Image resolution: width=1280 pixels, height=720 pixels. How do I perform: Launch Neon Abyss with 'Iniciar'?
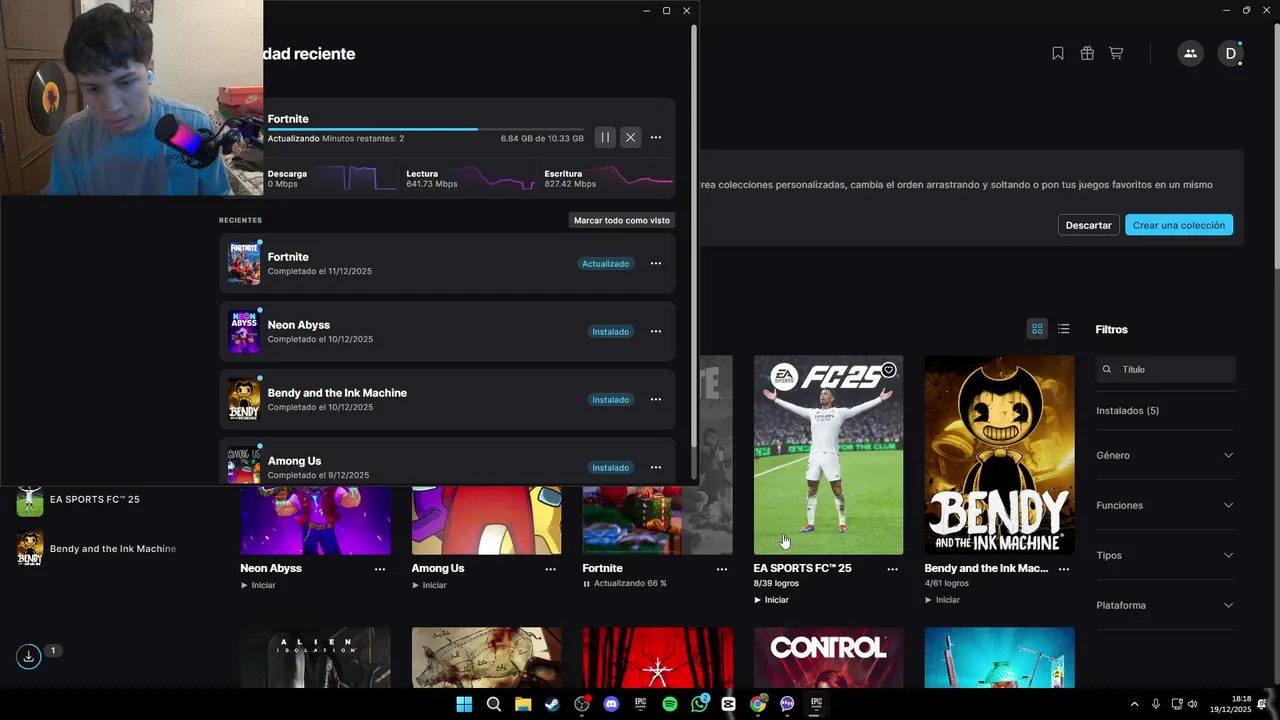258,585
